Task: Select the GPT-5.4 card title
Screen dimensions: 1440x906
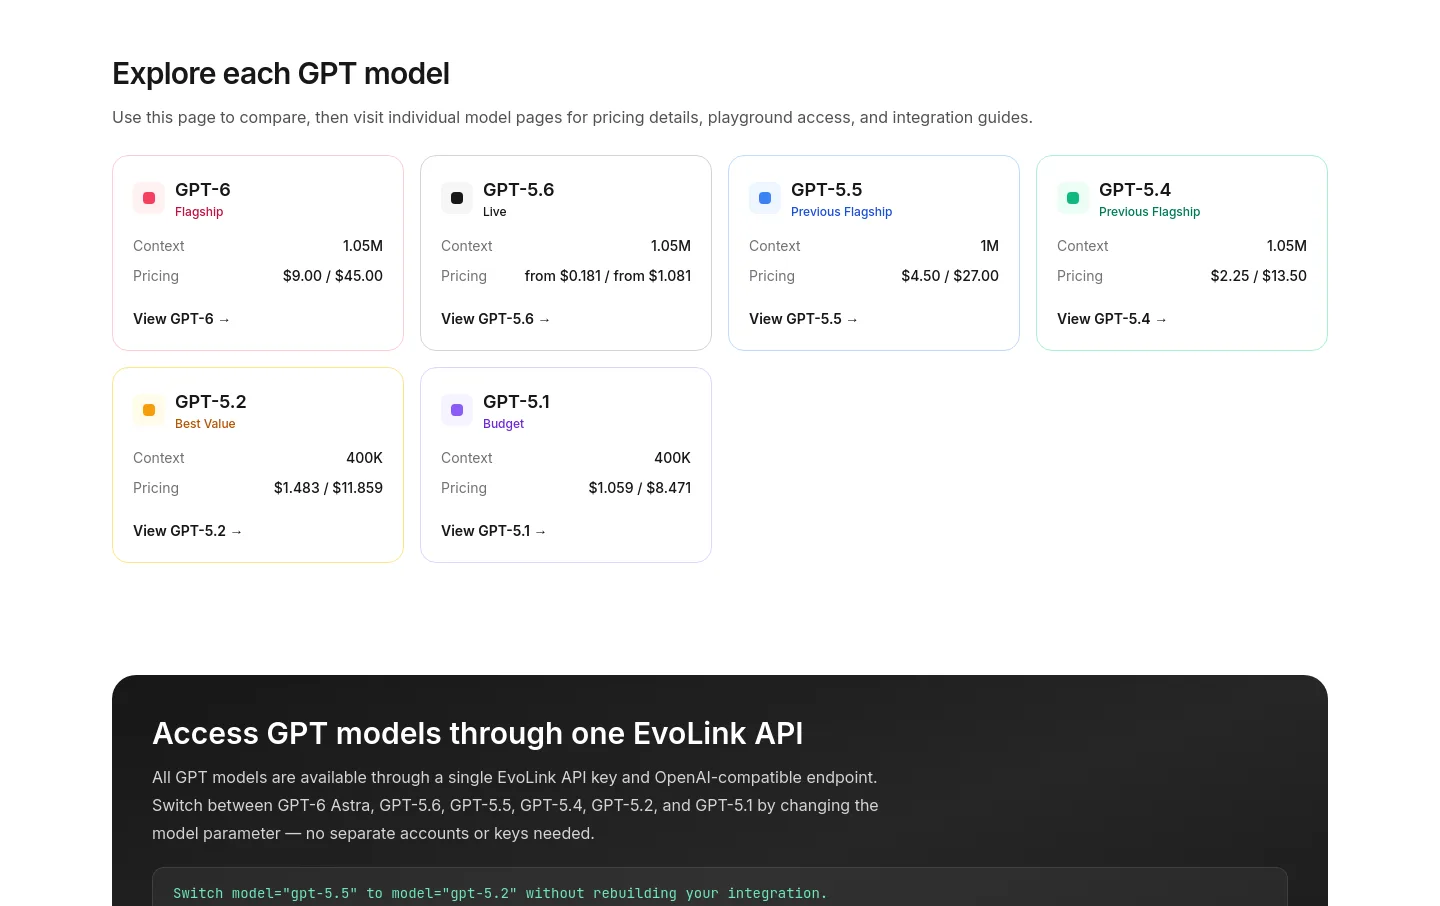Action: point(1135,190)
